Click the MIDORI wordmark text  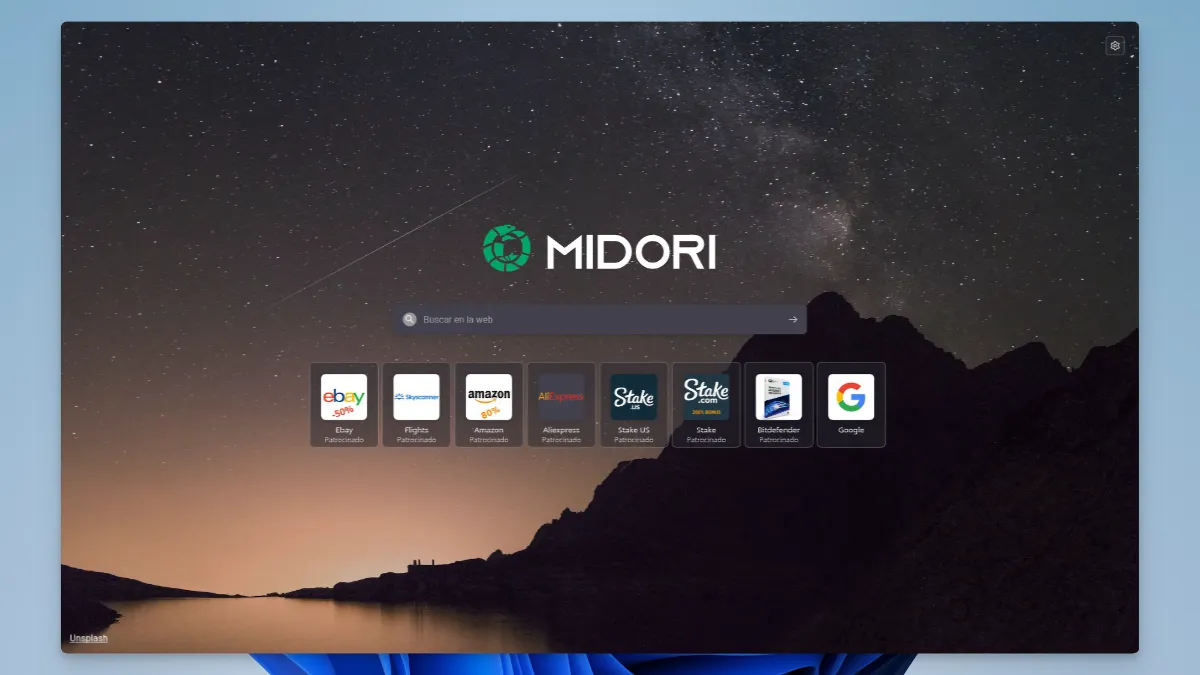(631, 251)
